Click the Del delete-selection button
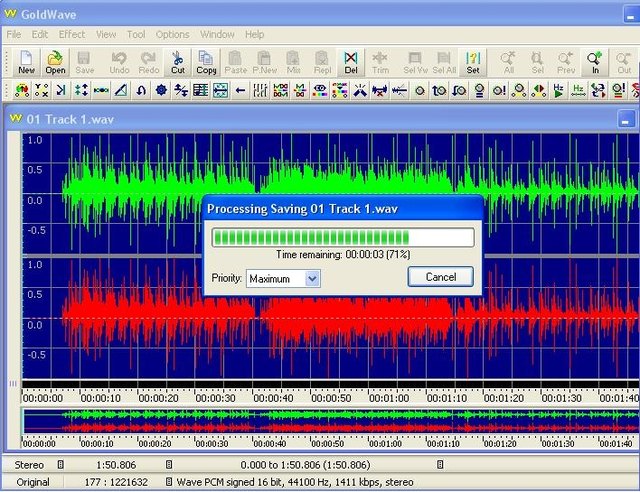Image resolution: width=640 pixels, height=492 pixels. coord(351,62)
